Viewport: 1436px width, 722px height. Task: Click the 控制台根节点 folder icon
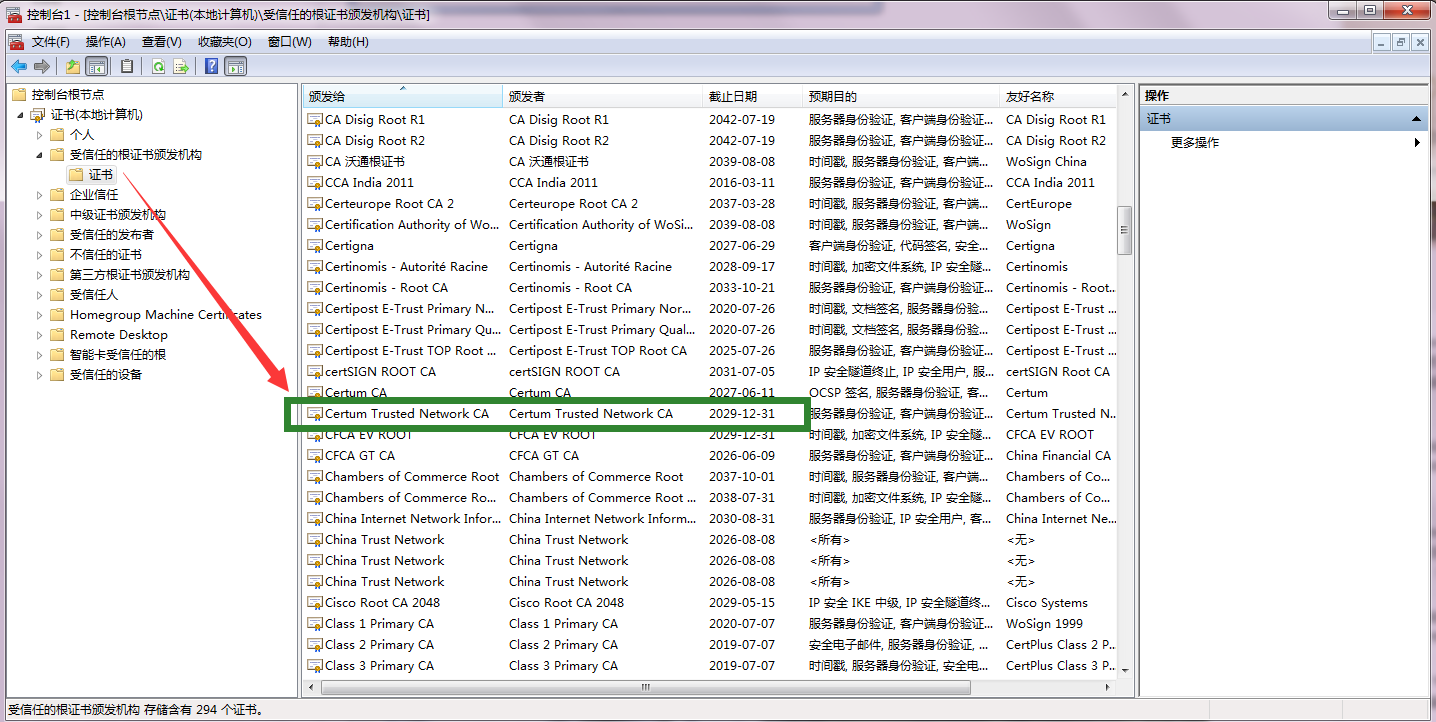pyautogui.click(x=18, y=95)
